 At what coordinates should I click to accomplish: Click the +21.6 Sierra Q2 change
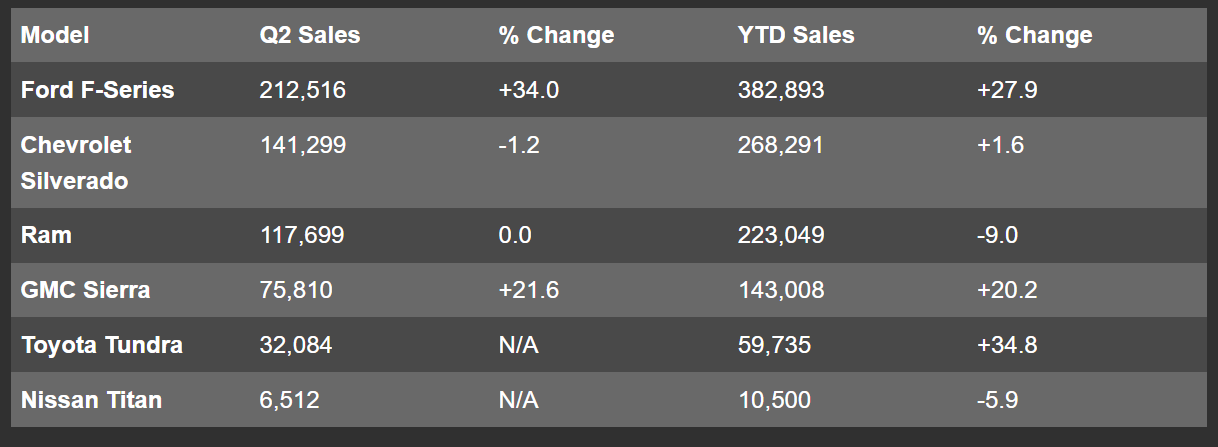click(528, 290)
